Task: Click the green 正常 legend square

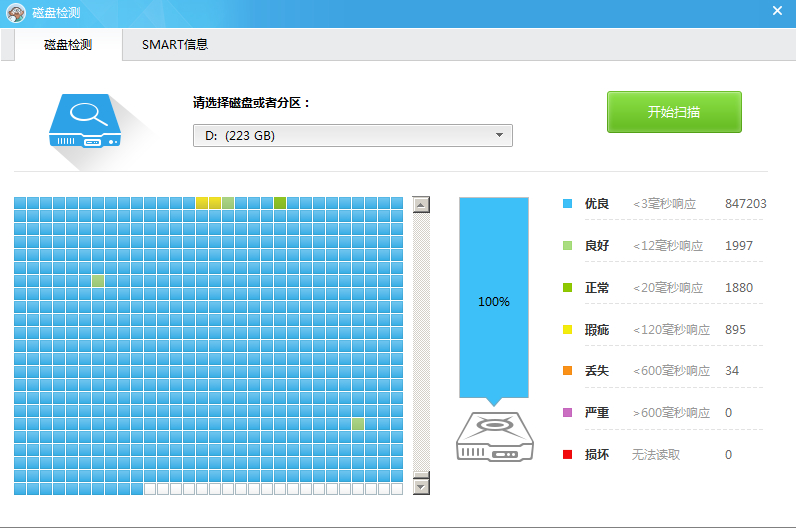Action: point(568,288)
